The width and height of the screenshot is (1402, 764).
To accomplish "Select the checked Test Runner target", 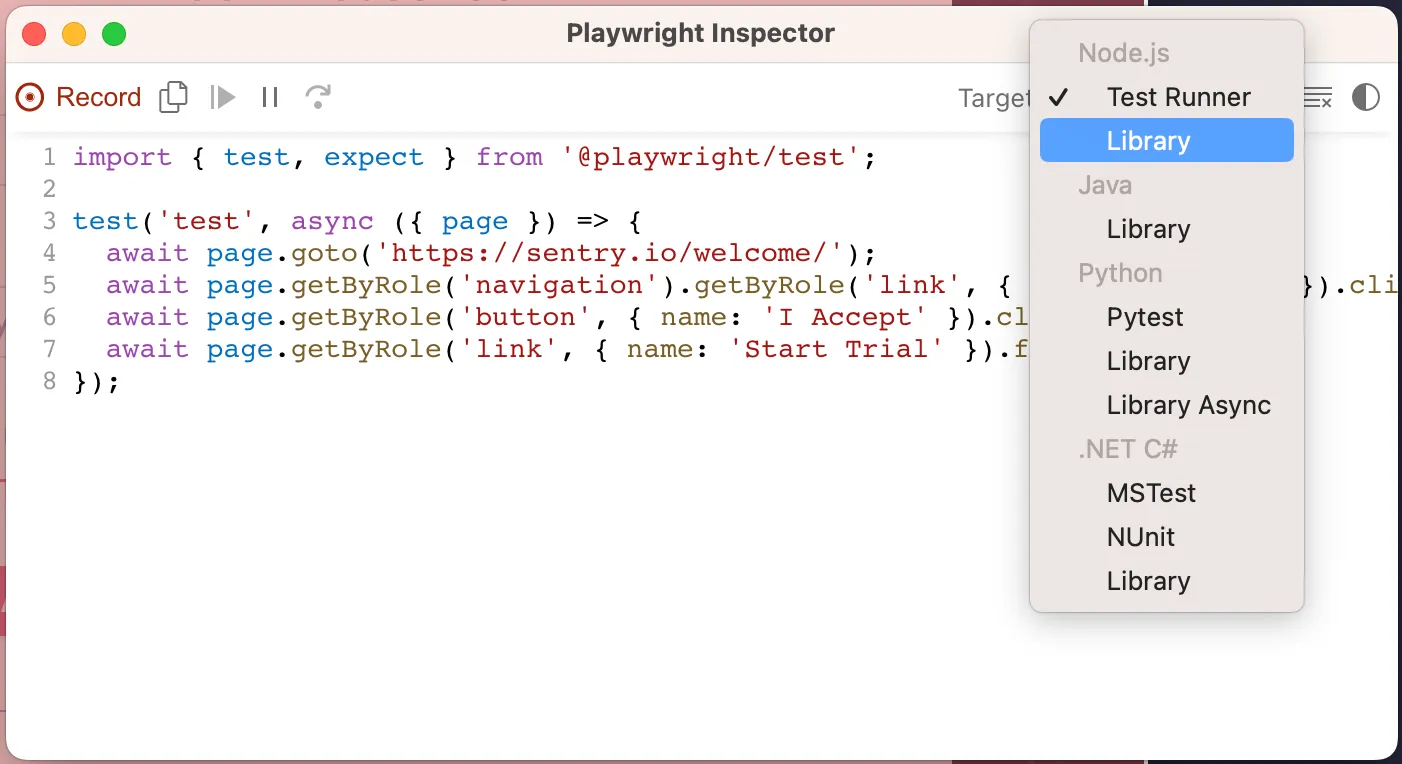I will click(x=1179, y=96).
